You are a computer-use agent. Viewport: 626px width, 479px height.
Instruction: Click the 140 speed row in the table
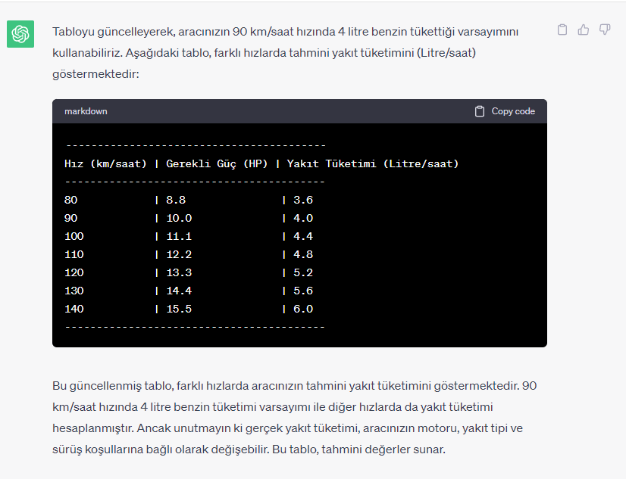click(x=73, y=308)
